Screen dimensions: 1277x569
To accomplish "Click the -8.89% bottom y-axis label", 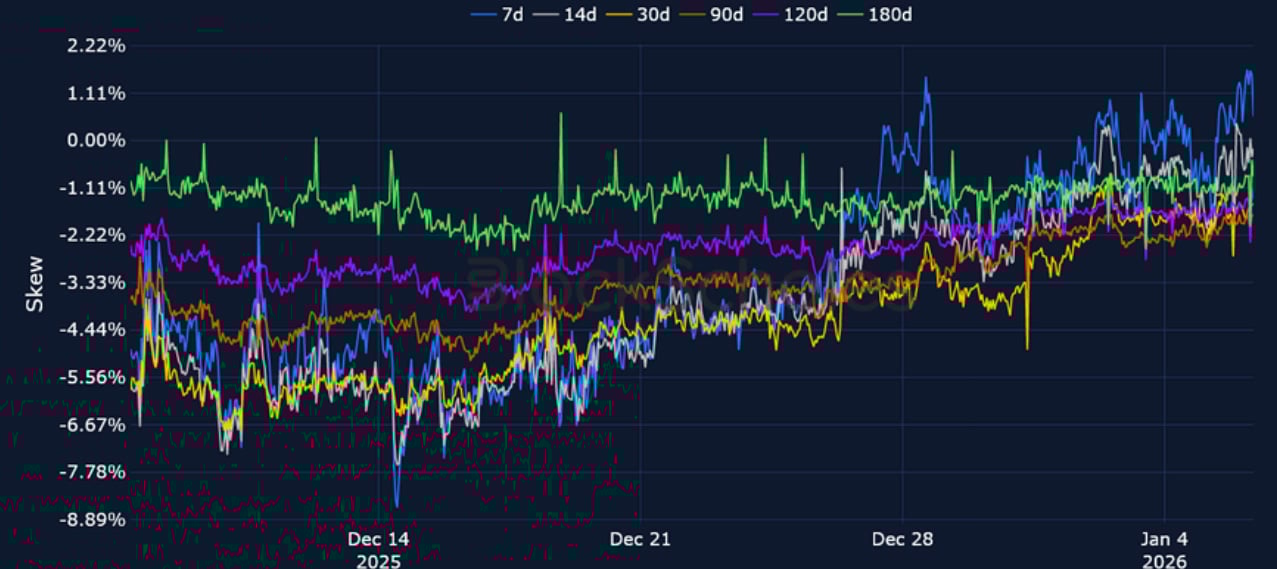I will point(94,519).
